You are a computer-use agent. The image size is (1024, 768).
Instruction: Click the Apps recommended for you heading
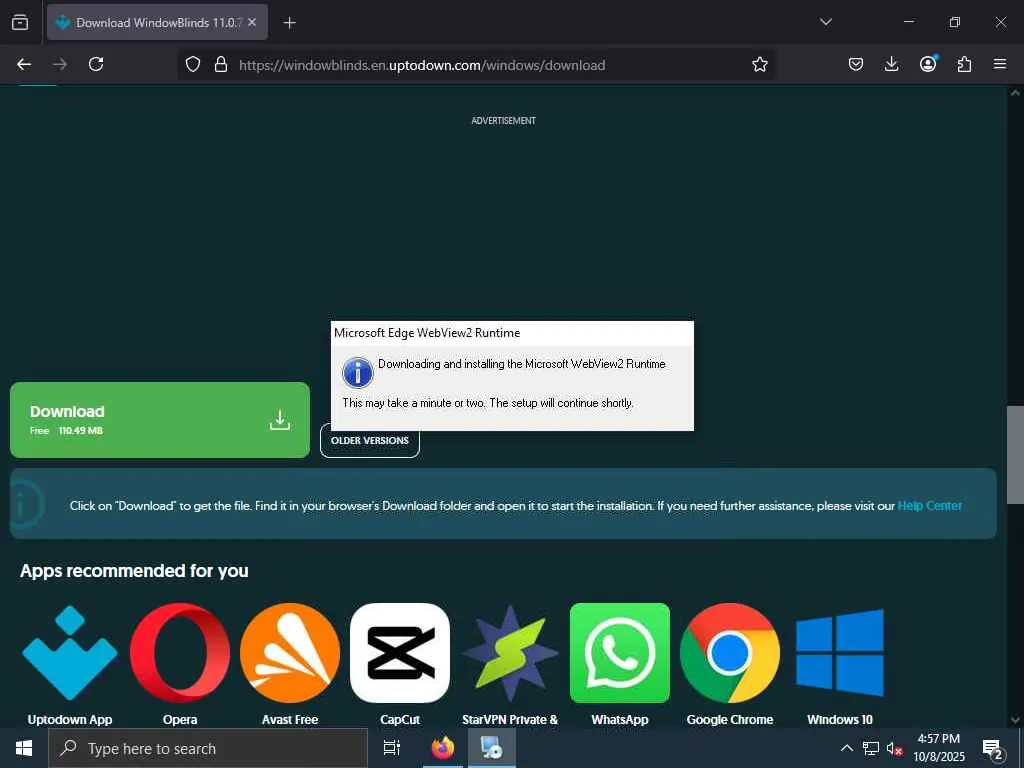click(135, 571)
